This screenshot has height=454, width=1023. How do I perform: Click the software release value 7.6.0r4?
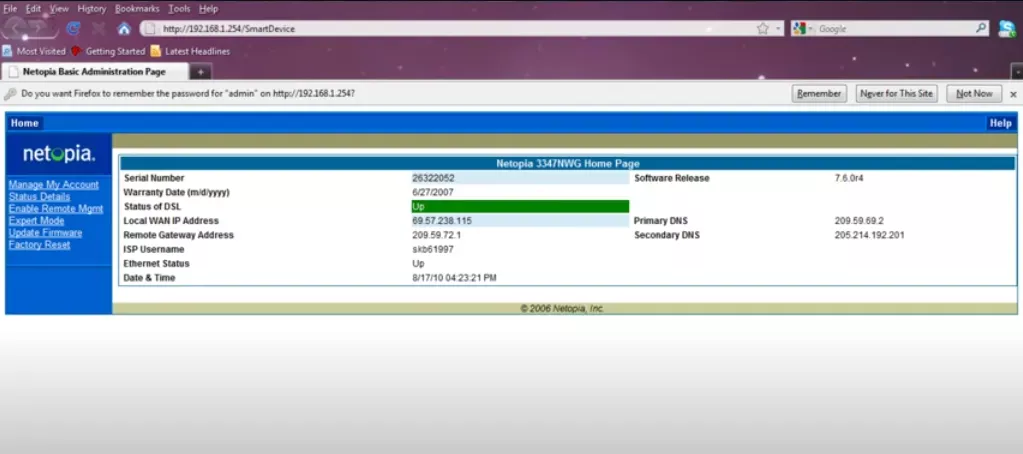(849, 178)
